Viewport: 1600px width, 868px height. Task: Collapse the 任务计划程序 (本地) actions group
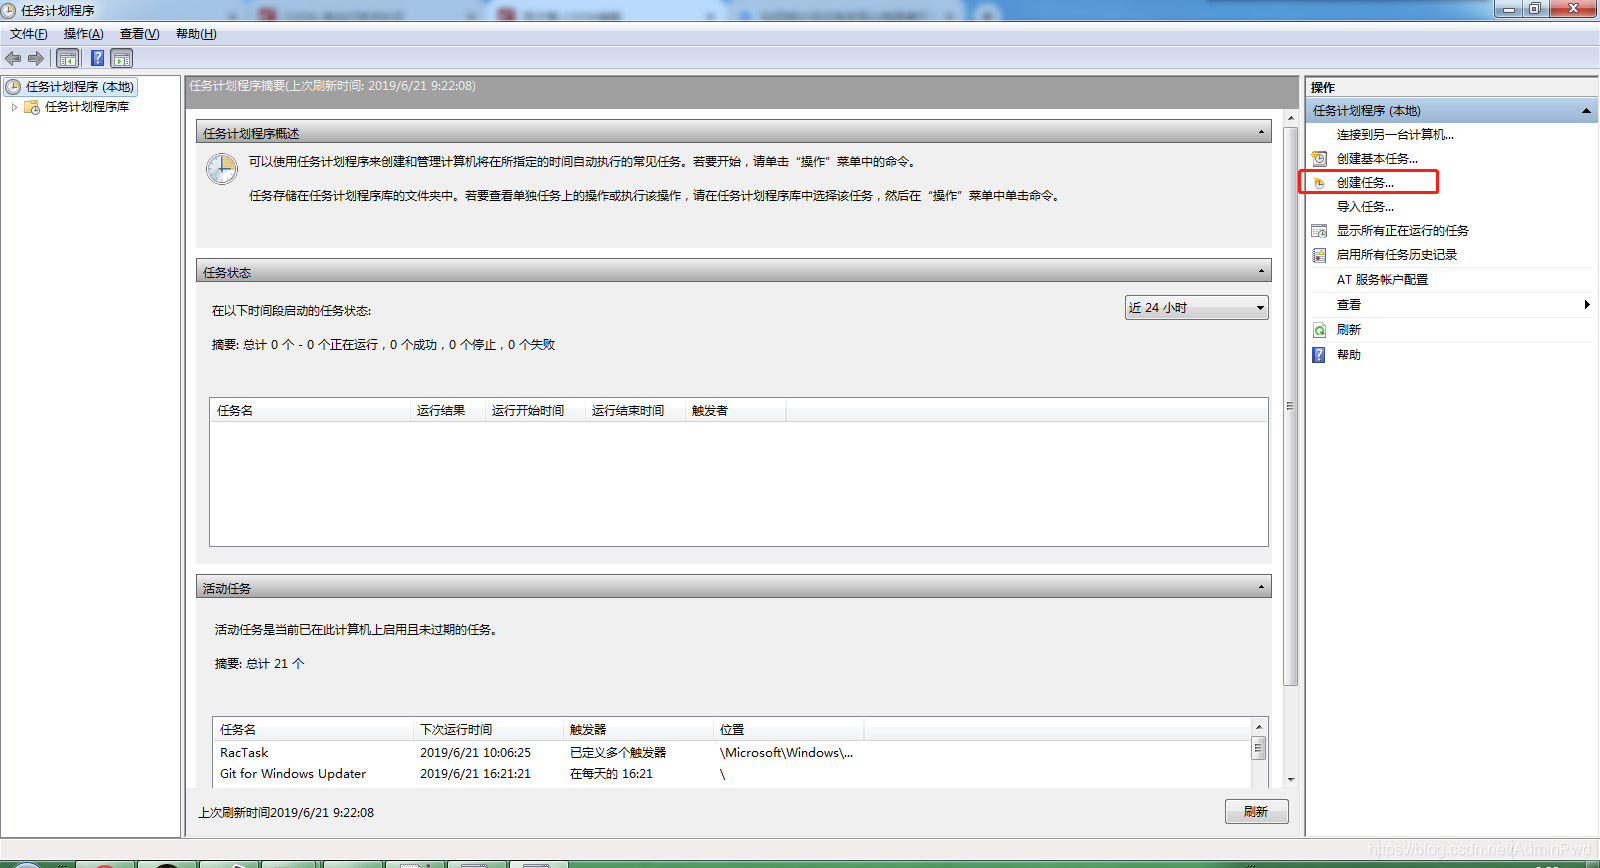1586,111
